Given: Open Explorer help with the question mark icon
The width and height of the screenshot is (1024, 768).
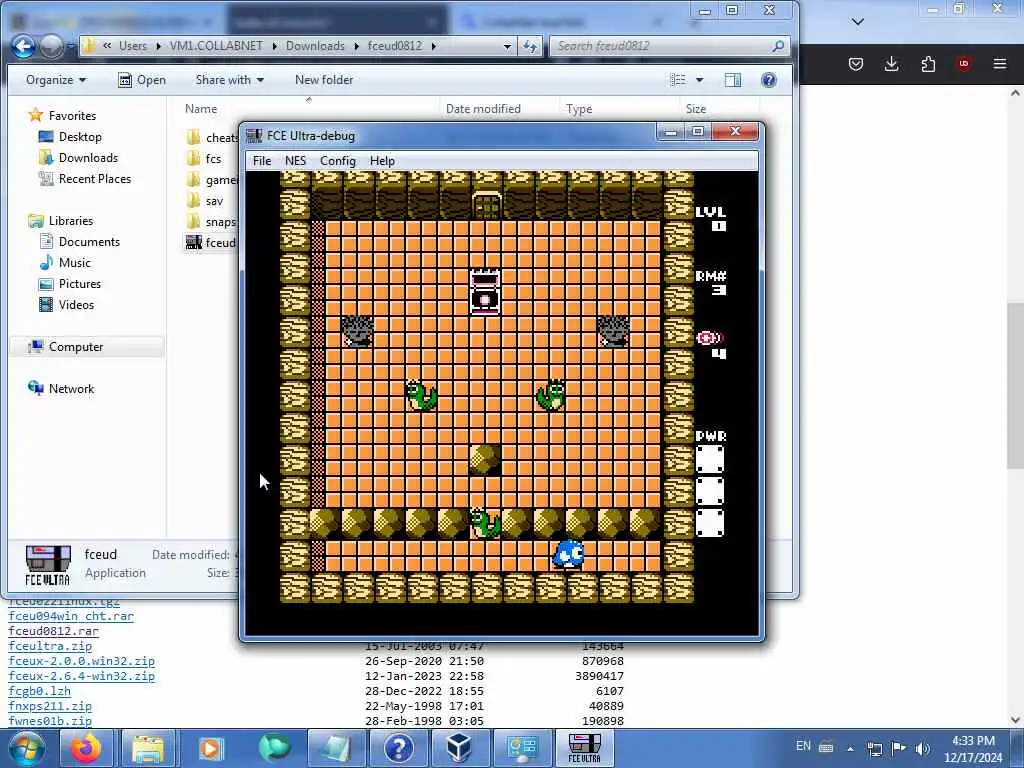Looking at the screenshot, I should click(769, 80).
